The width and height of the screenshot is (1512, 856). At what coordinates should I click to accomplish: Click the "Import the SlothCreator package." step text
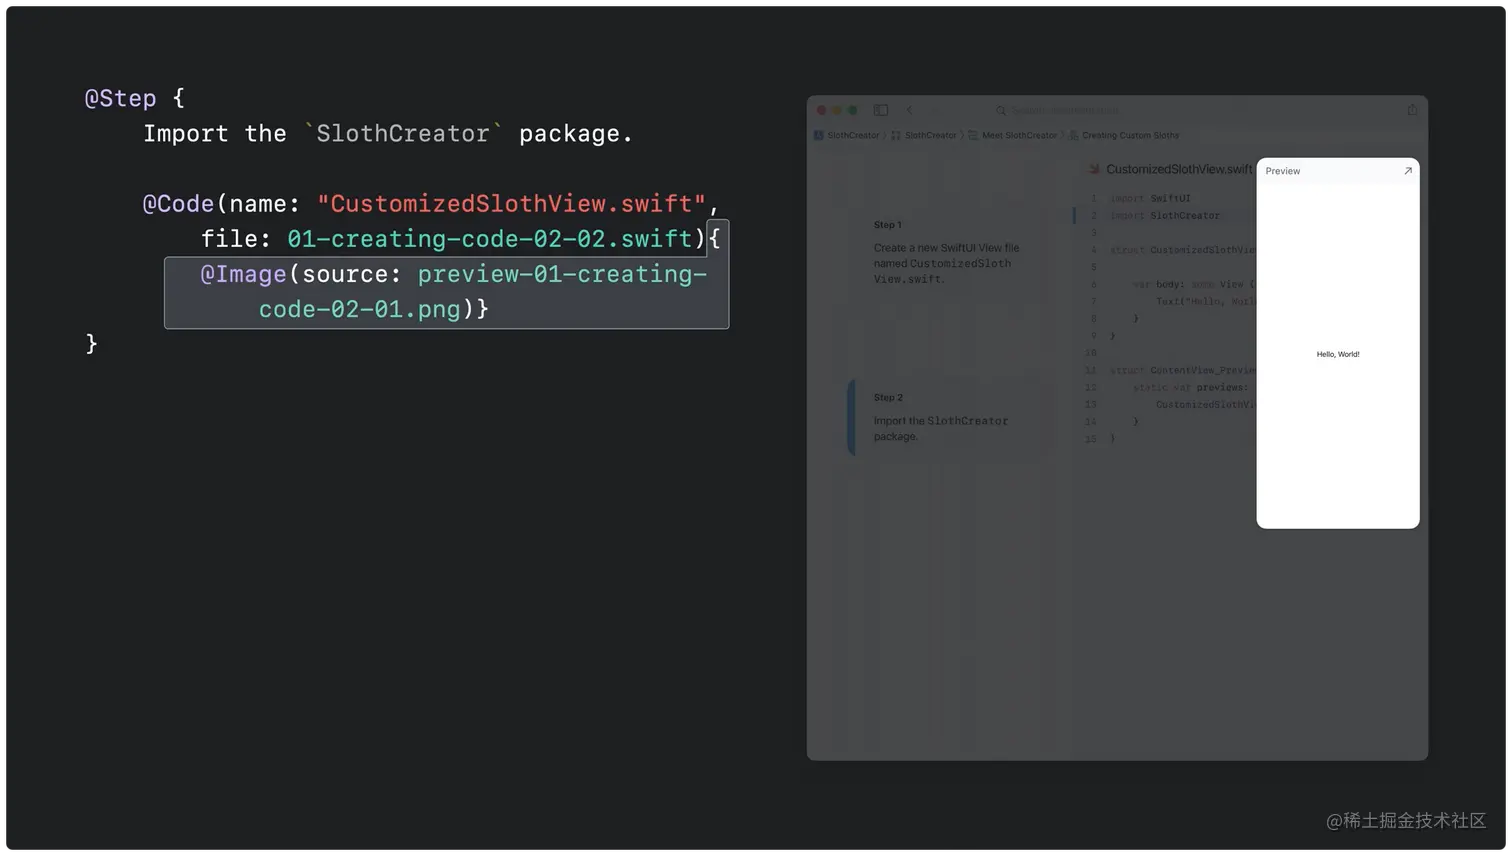coord(941,428)
